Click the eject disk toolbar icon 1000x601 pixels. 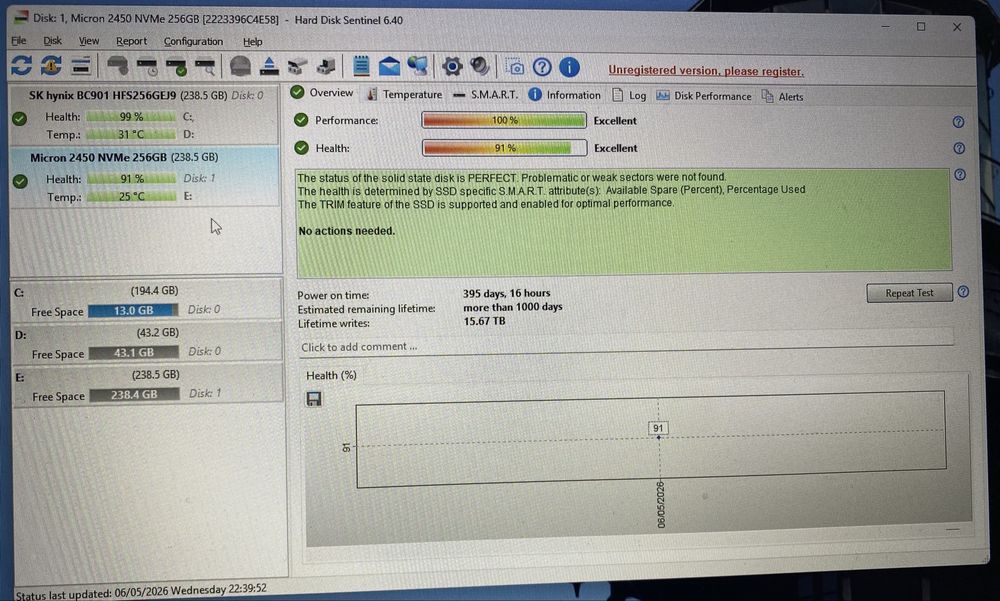click(x=269, y=66)
